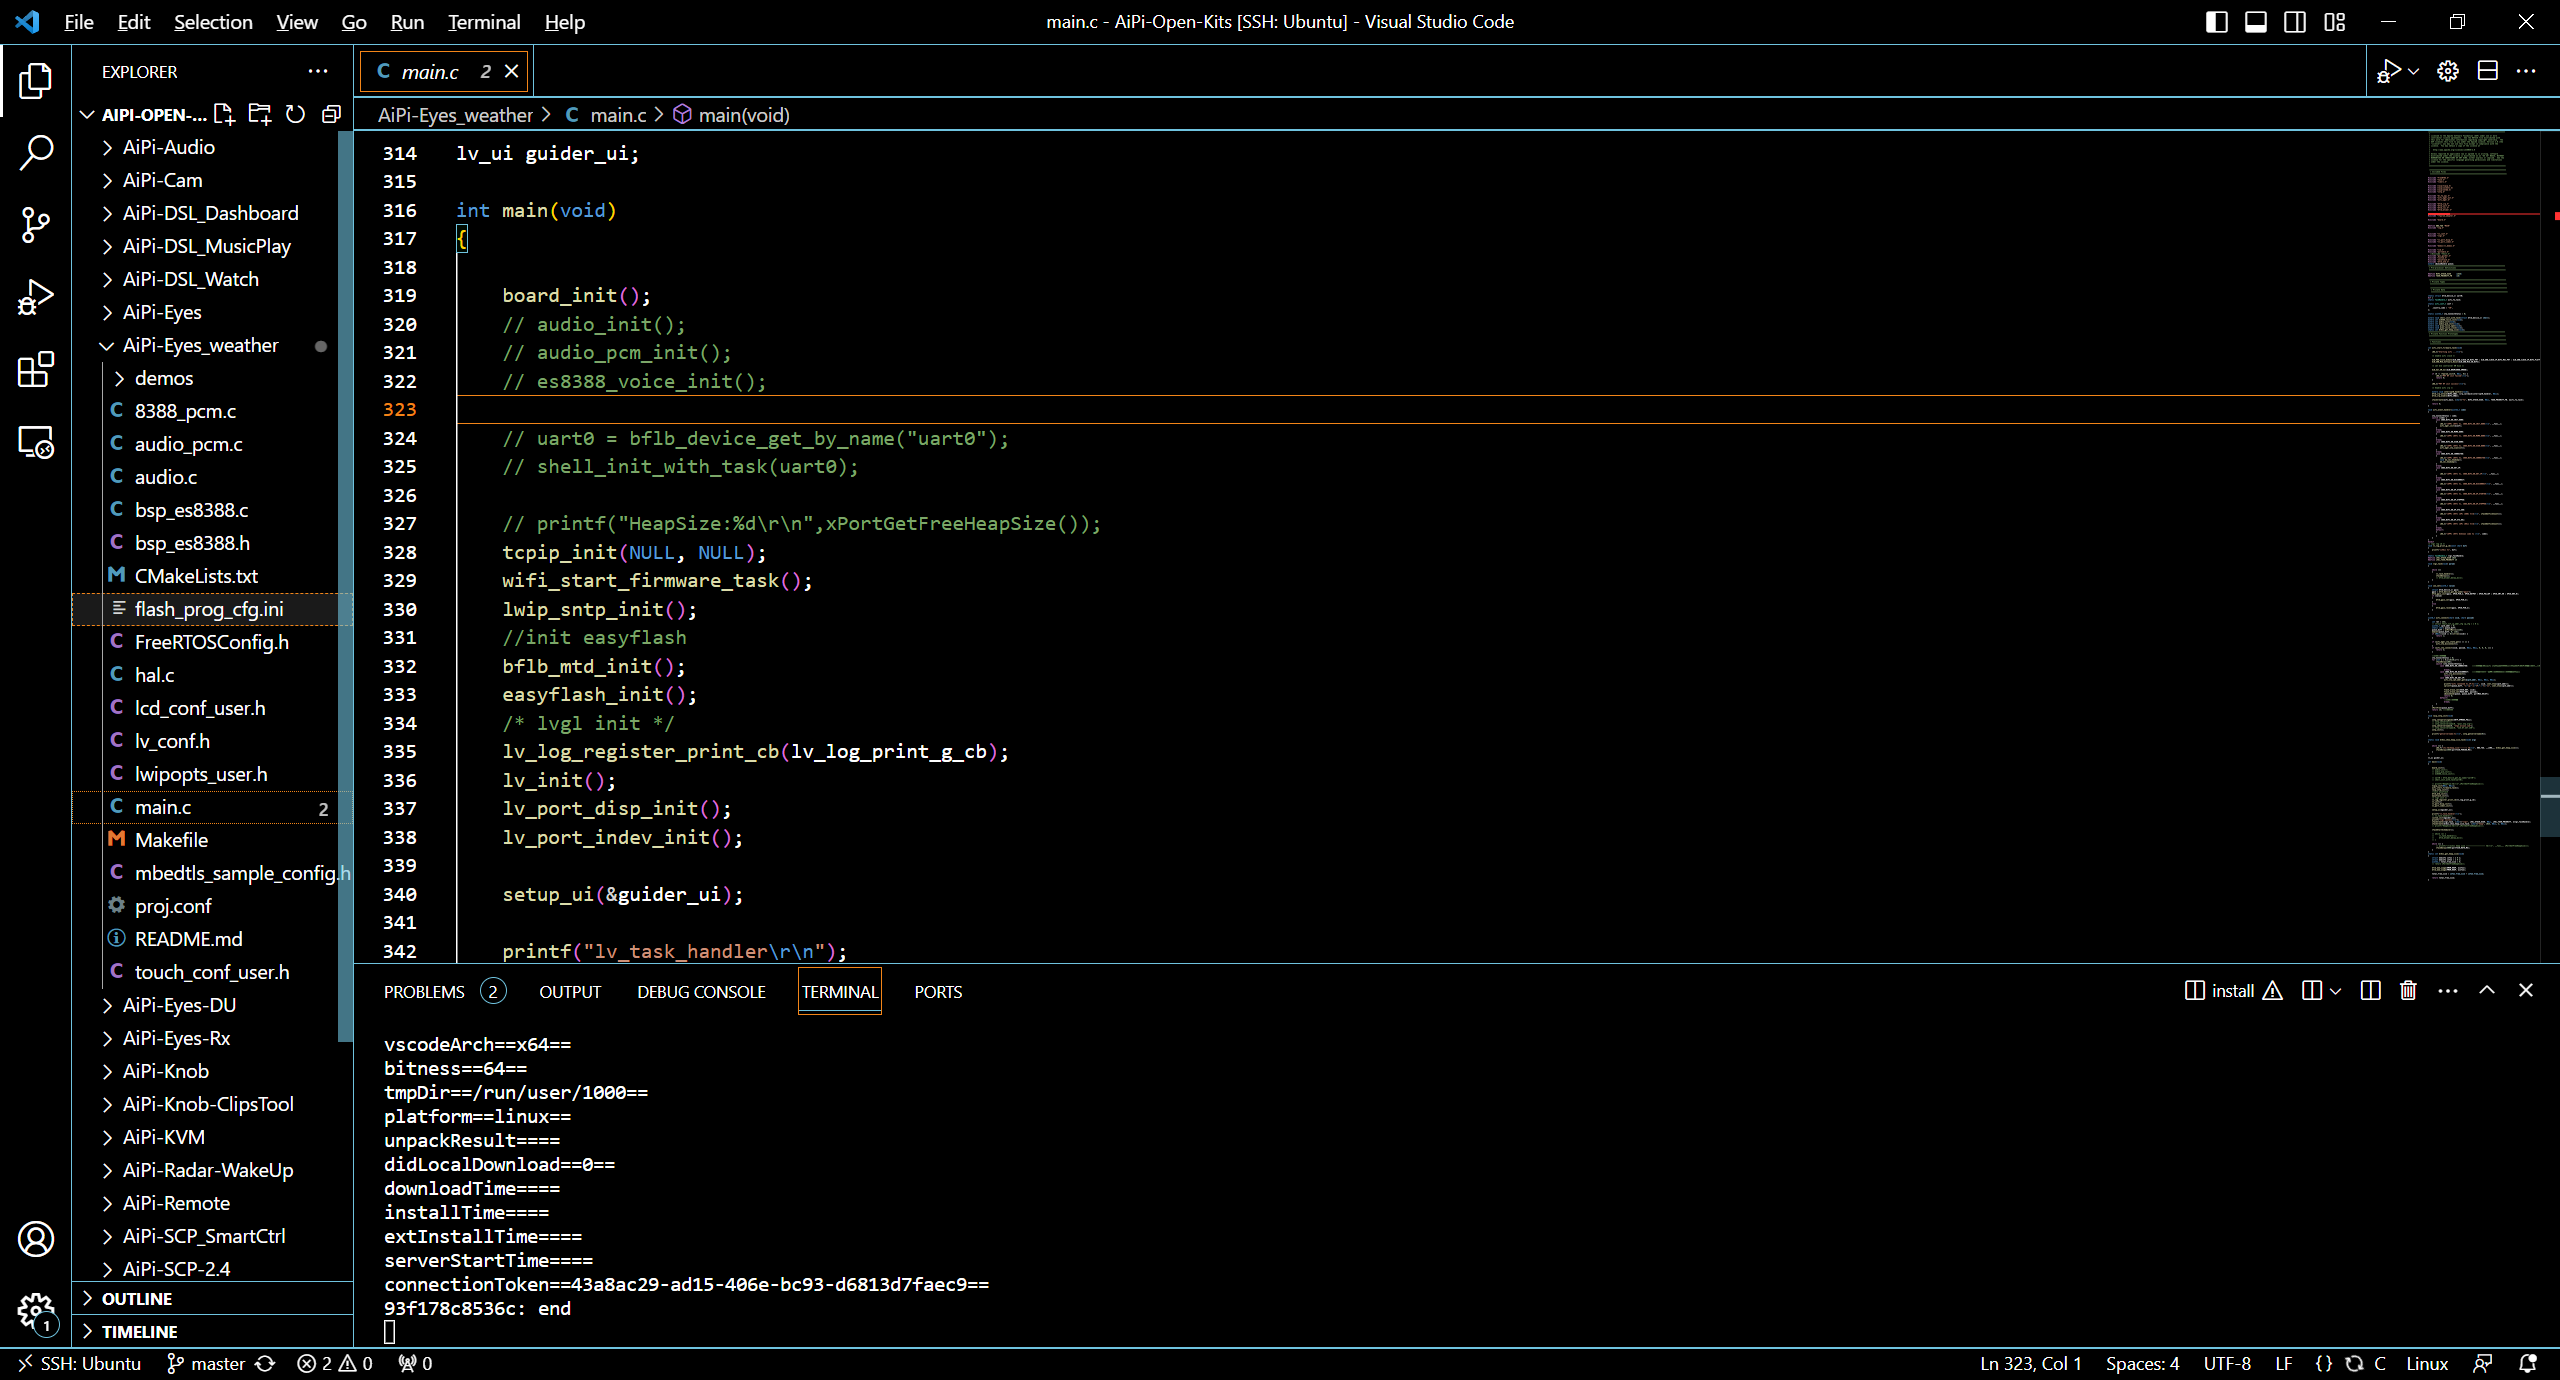
Task: Expand the demos folder
Action: coord(212,378)
